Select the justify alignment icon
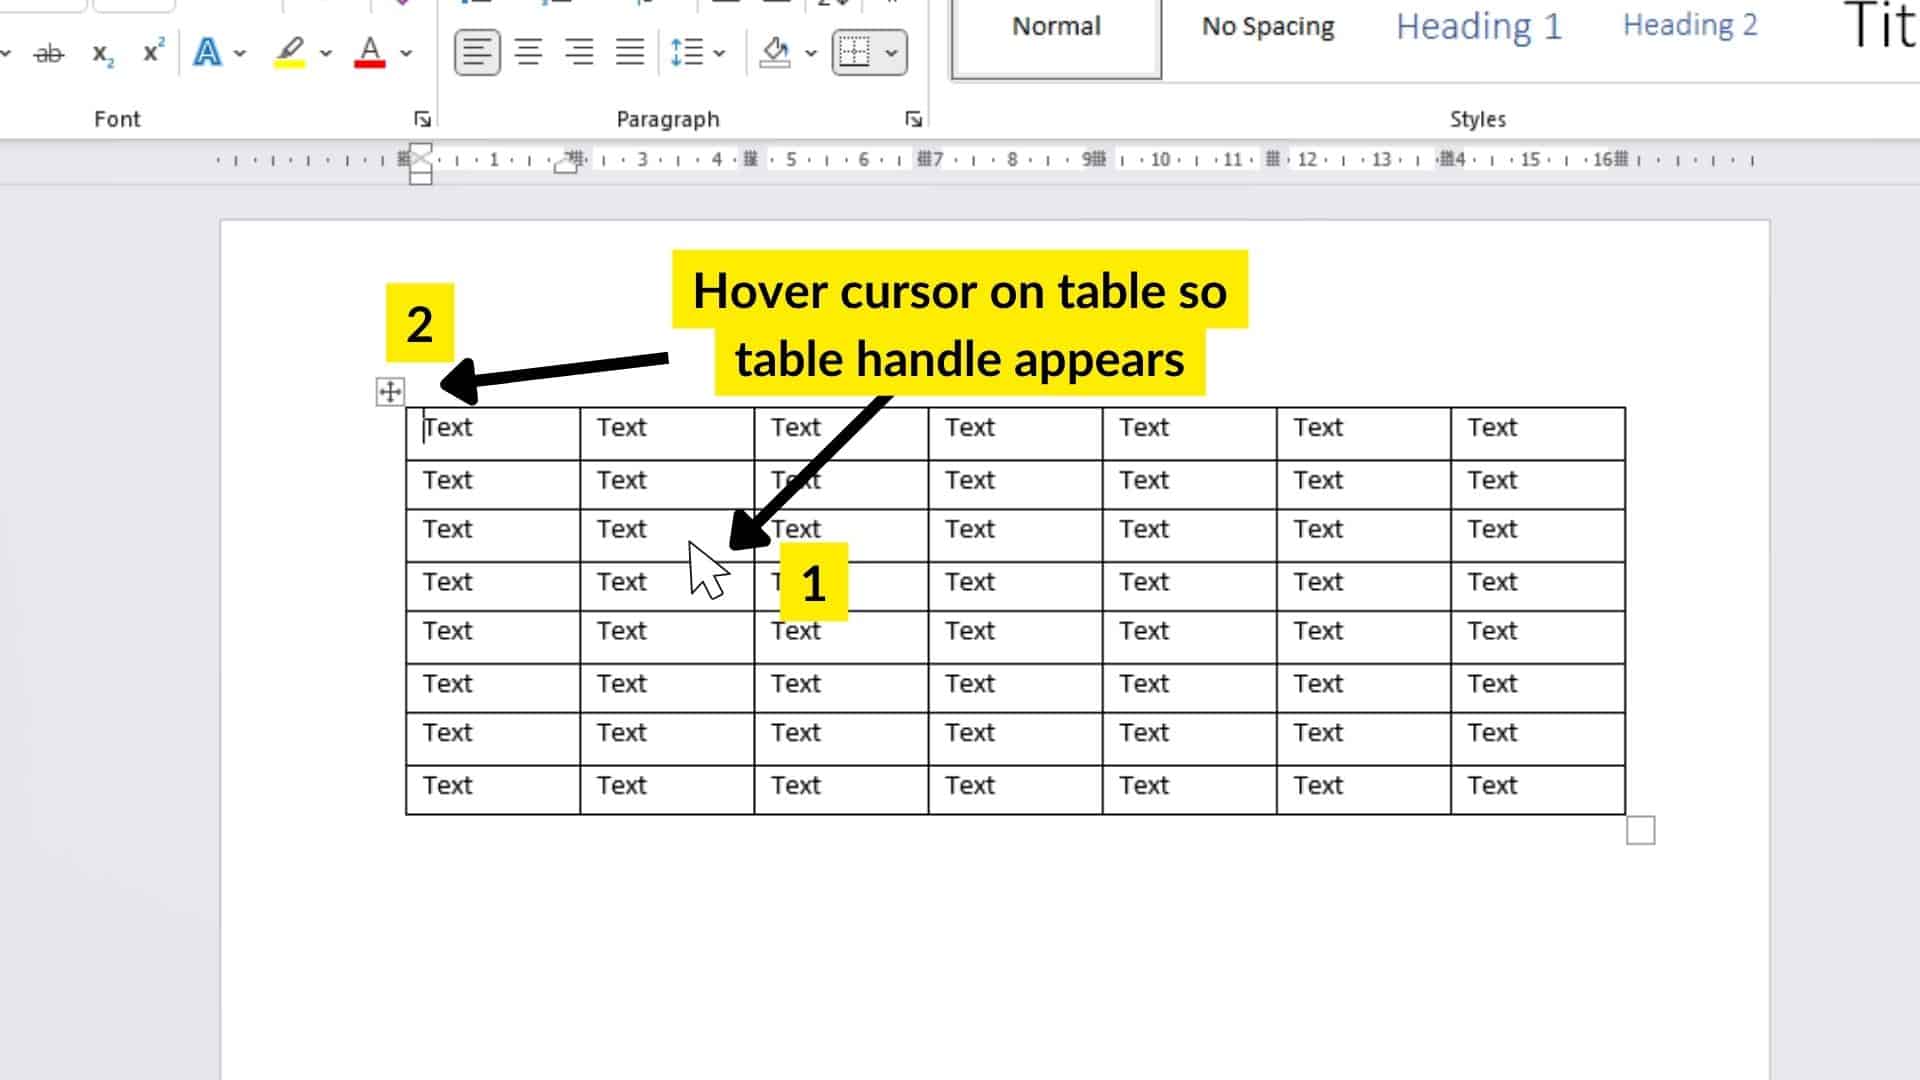Viewport: 1920px width, 1080px height. point(629,53)
